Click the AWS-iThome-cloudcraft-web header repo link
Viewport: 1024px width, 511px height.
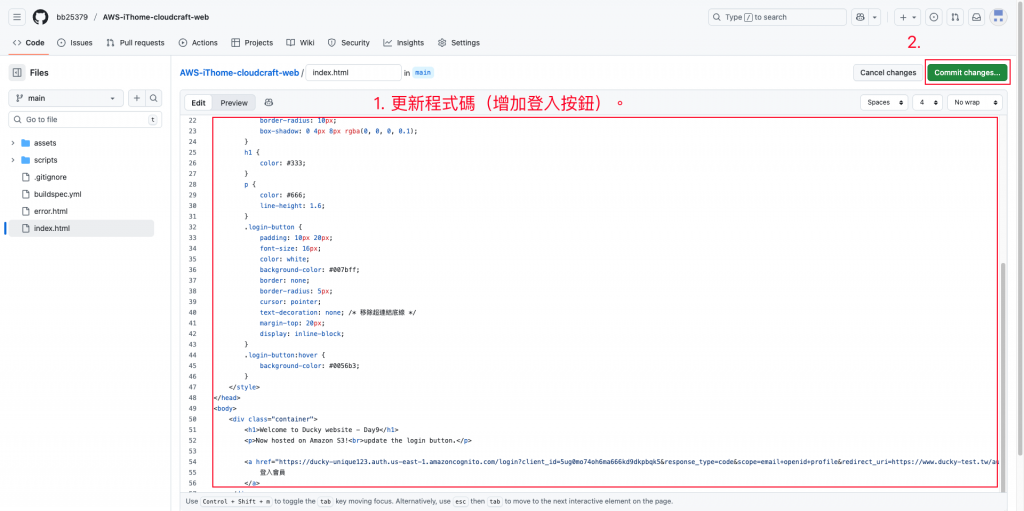point(156,17)
